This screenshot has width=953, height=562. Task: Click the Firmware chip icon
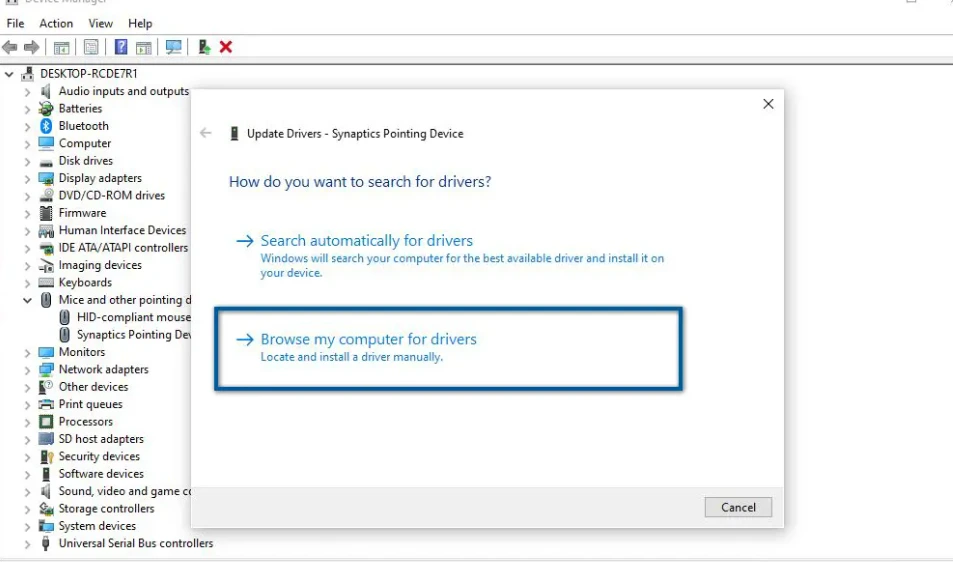coord(46,213)
